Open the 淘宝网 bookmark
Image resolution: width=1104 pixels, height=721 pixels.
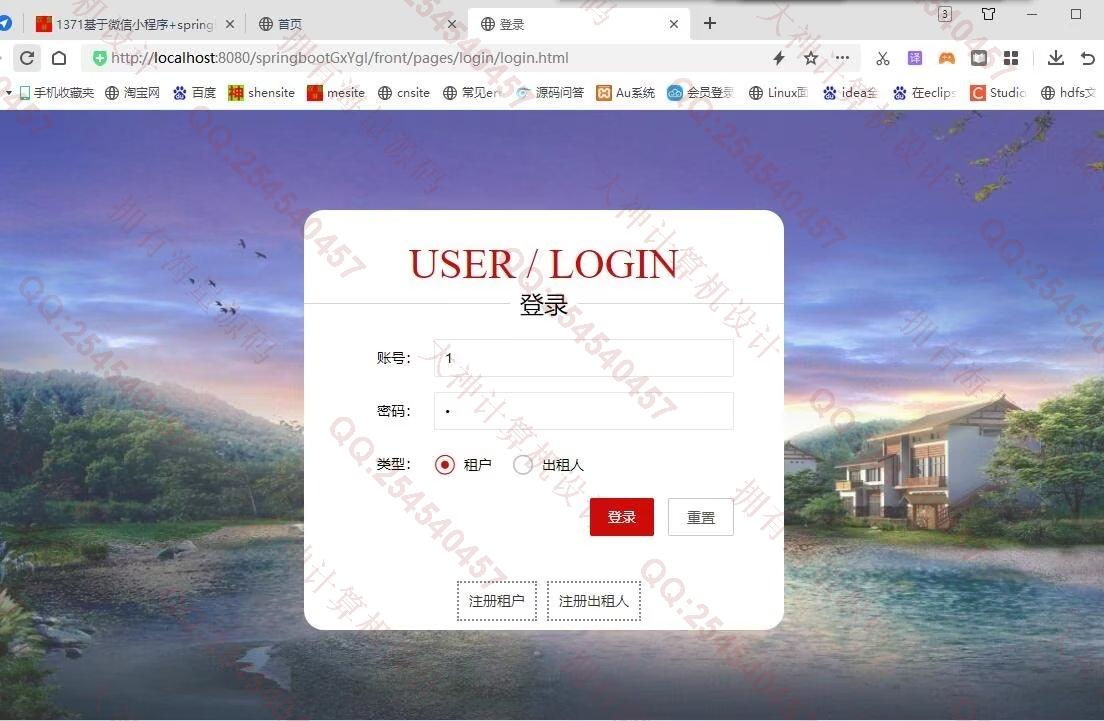pos(132,92)
